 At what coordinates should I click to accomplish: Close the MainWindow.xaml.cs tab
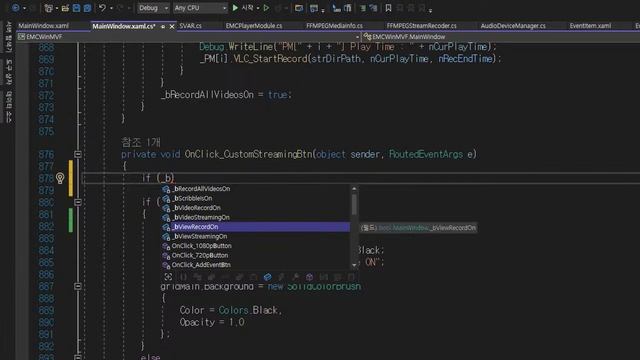[x=172, y=27]
